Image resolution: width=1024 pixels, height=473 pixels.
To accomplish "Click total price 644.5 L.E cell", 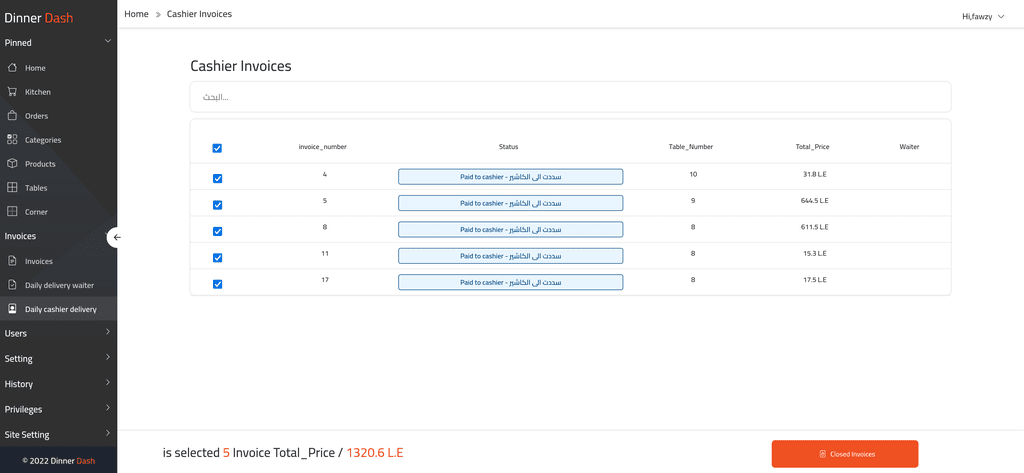I will point(812,201).
